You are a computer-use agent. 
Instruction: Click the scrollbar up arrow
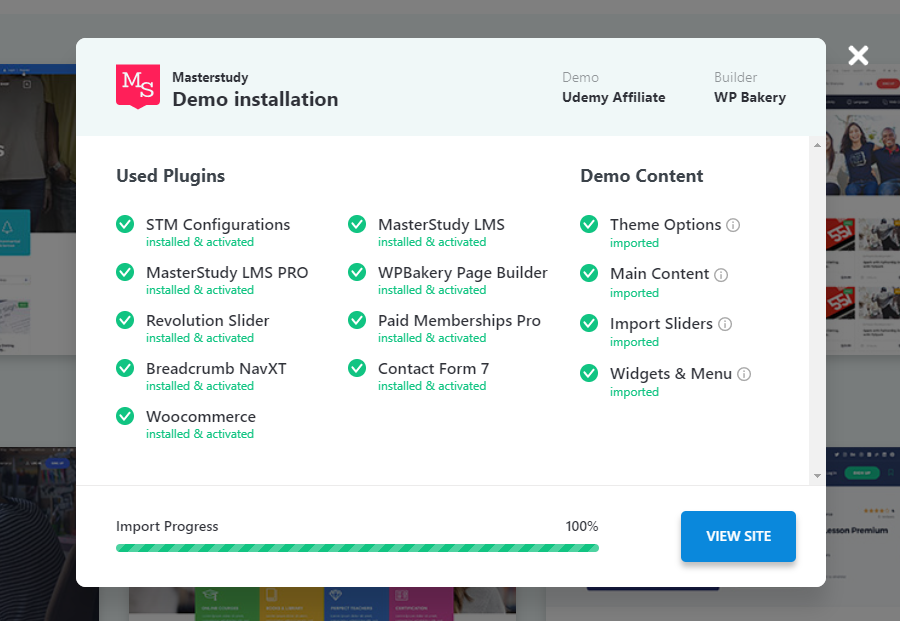tap(817, 145)
